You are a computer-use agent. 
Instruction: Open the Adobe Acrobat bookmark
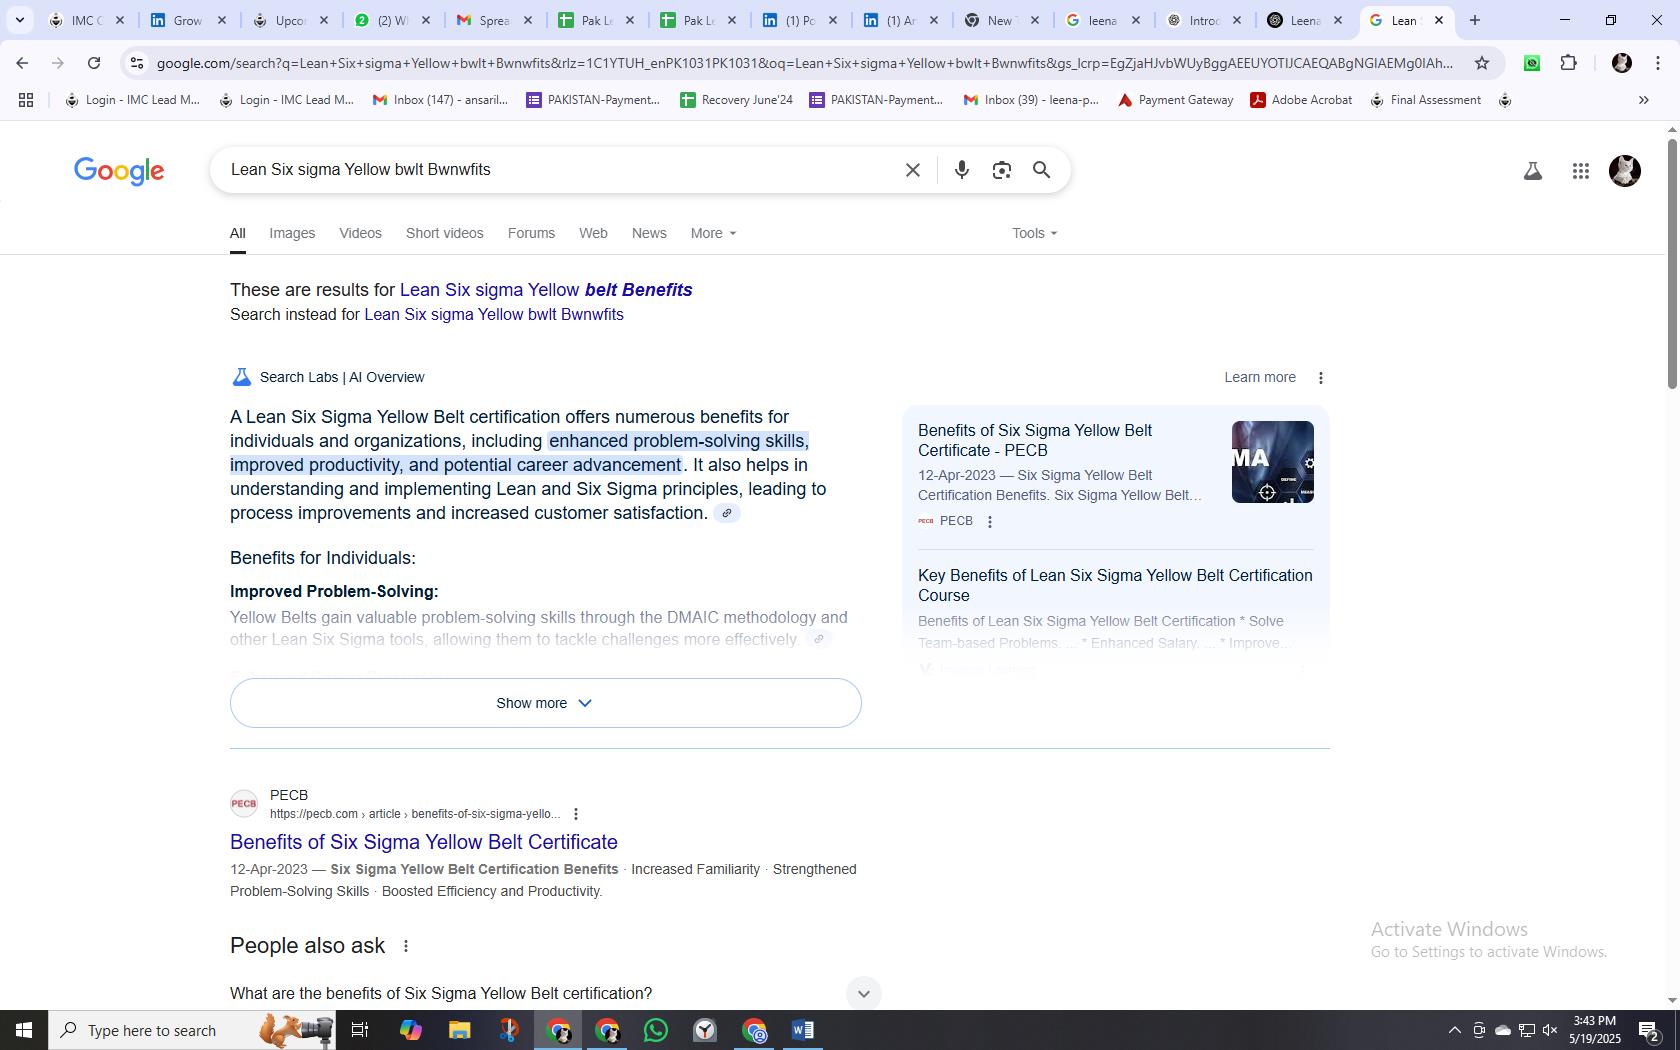(1301, 100)
